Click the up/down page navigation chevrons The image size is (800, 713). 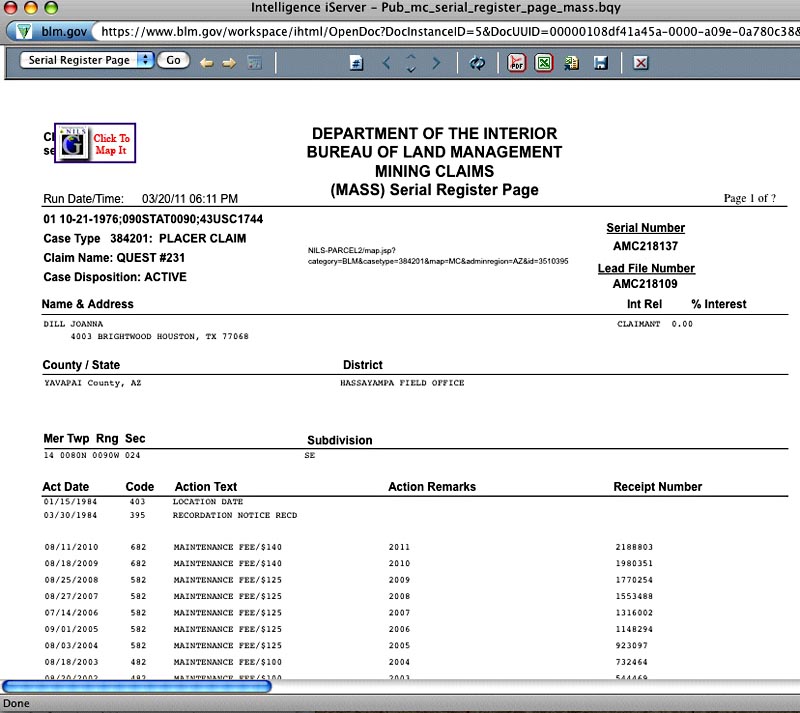click(x=411, y=63)
